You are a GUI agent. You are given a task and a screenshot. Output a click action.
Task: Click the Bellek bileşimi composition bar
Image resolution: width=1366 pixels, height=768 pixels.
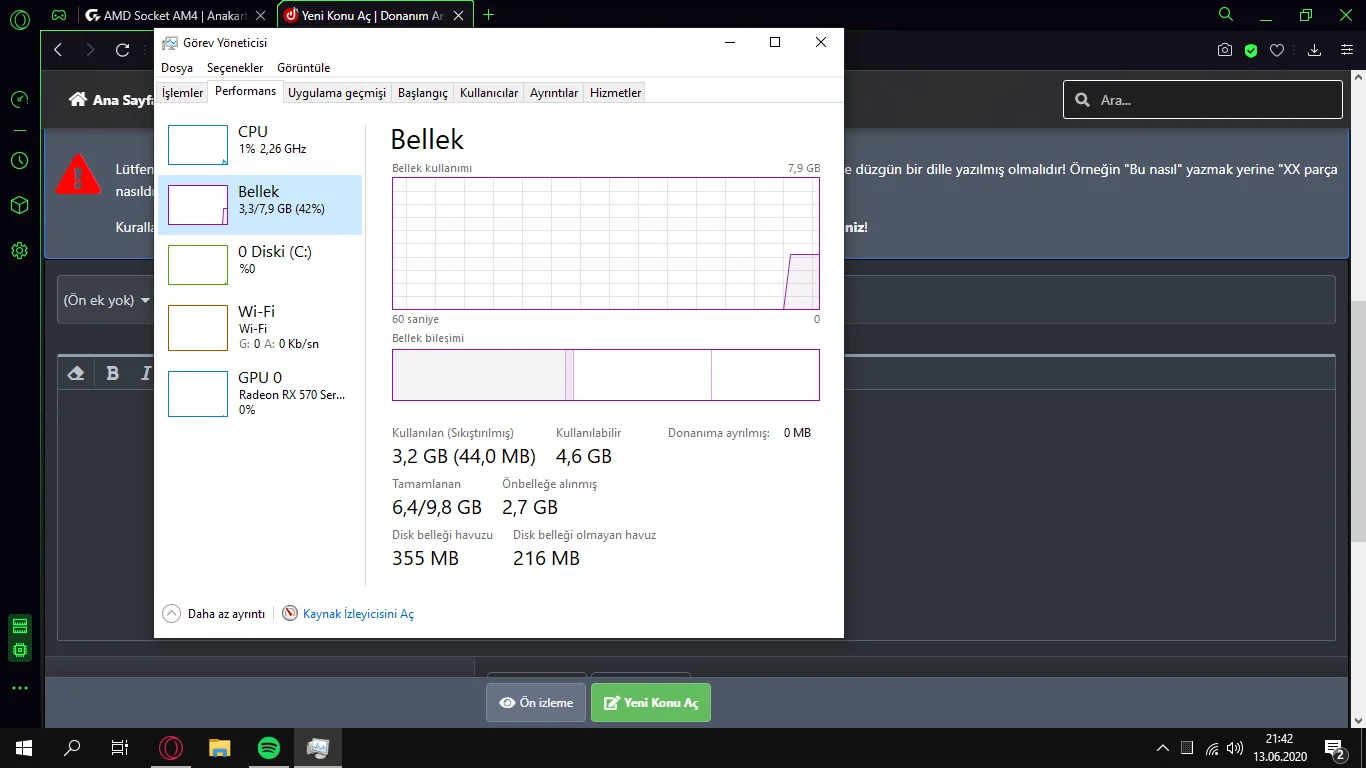pyautogui.click(x=606, y=375)
